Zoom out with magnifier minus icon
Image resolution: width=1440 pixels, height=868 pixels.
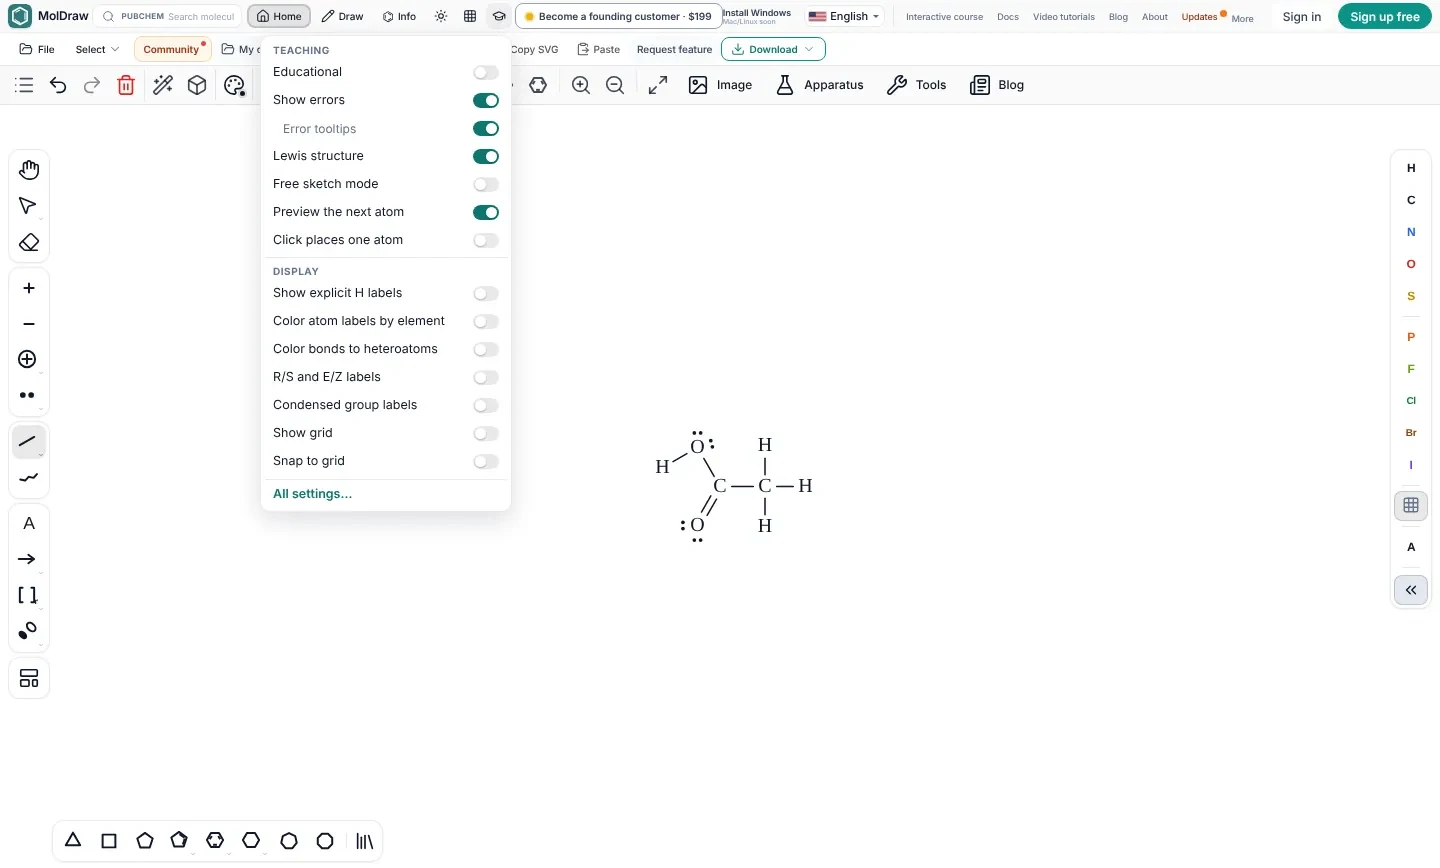[x=615, y=85]
